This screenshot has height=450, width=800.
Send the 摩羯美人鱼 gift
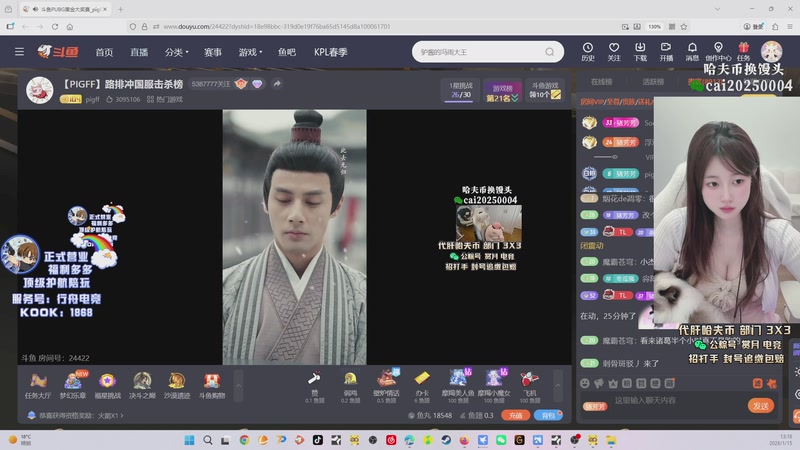[458, 386]
